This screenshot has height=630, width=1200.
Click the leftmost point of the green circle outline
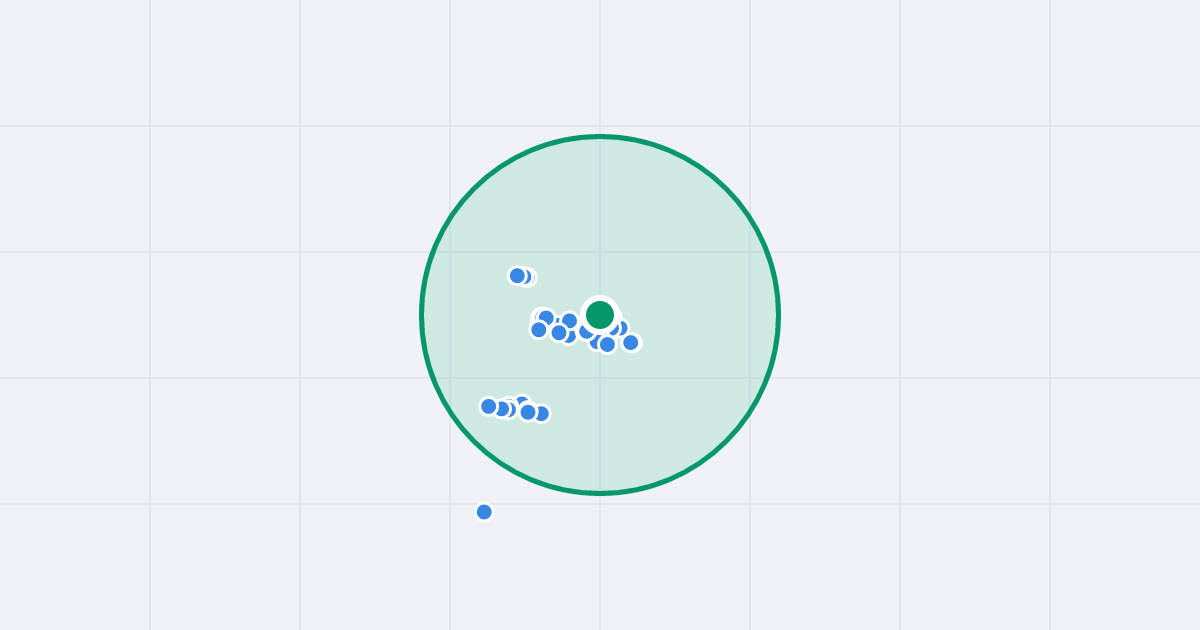pos(422,315)
